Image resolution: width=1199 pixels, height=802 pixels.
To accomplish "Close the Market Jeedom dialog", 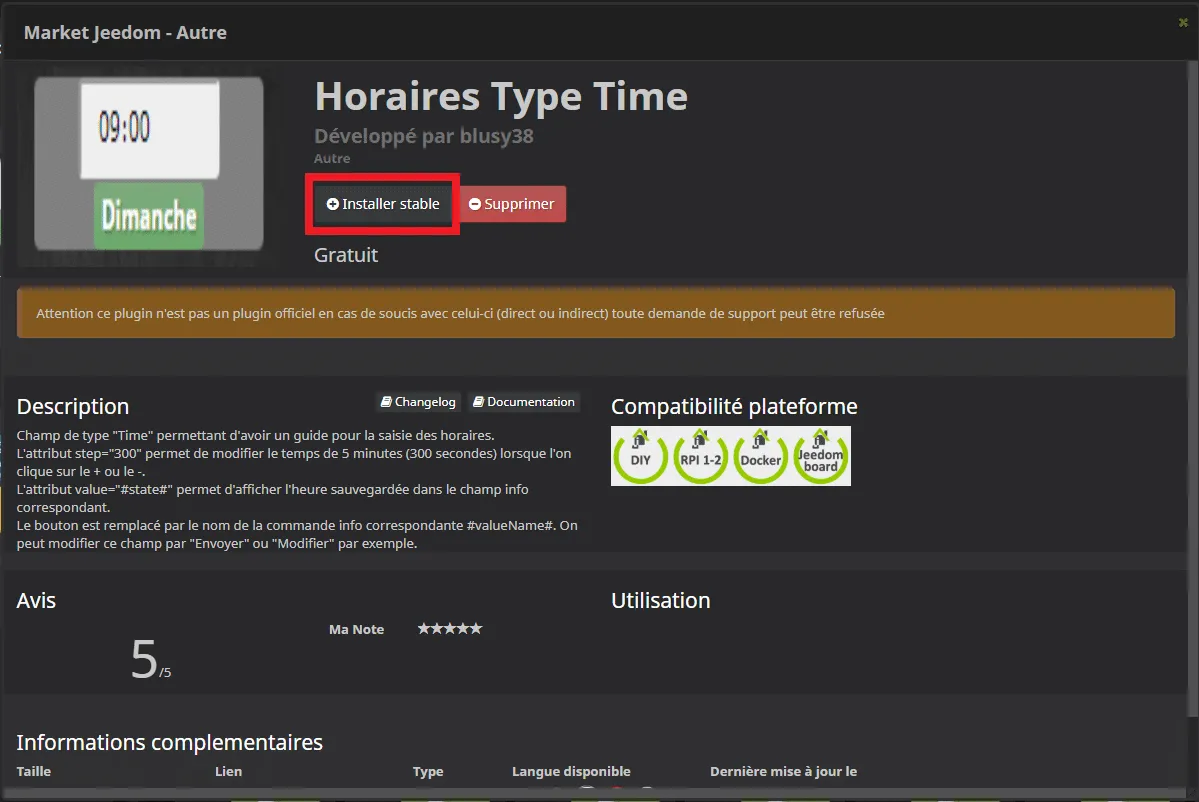I will tap(1183, 22).
